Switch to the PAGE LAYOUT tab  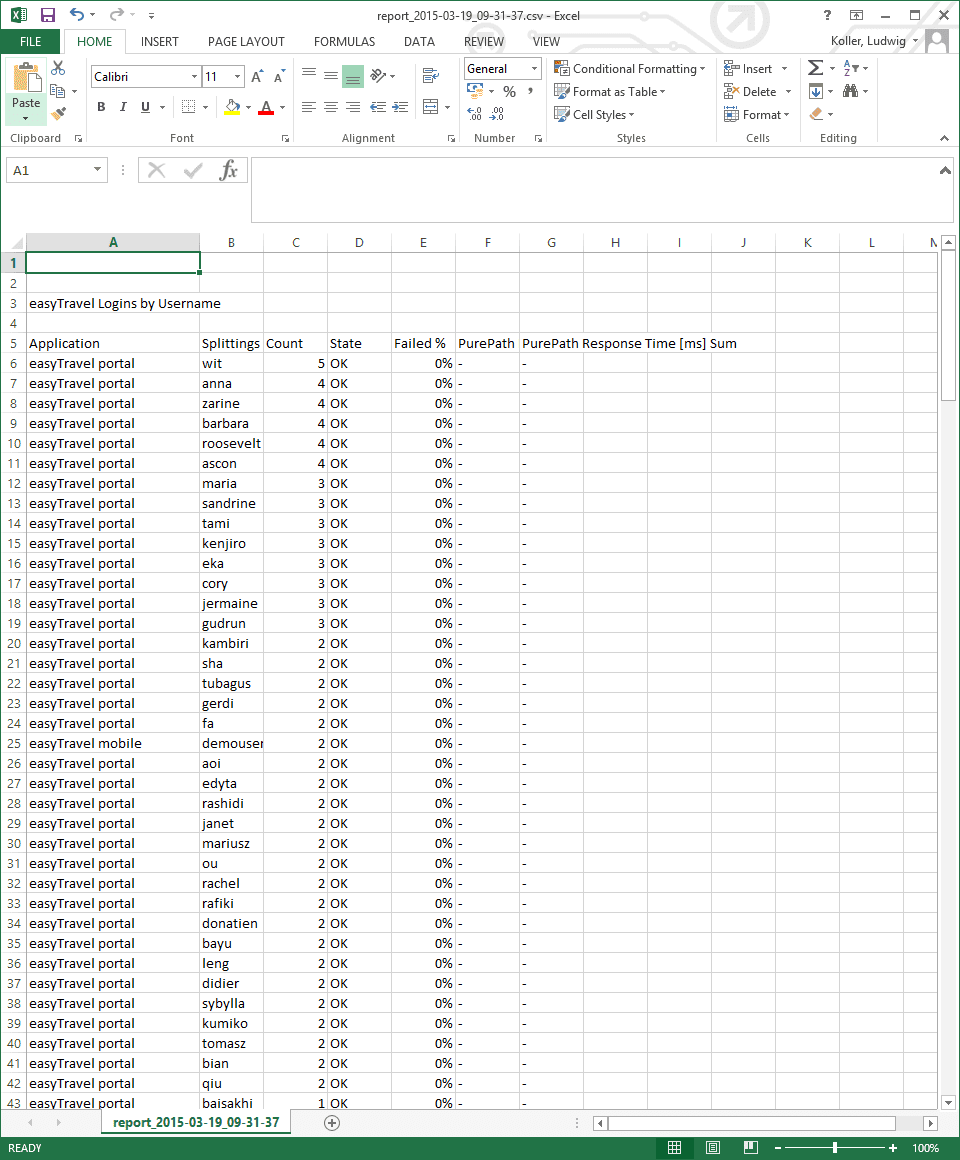tap(246, 41)
